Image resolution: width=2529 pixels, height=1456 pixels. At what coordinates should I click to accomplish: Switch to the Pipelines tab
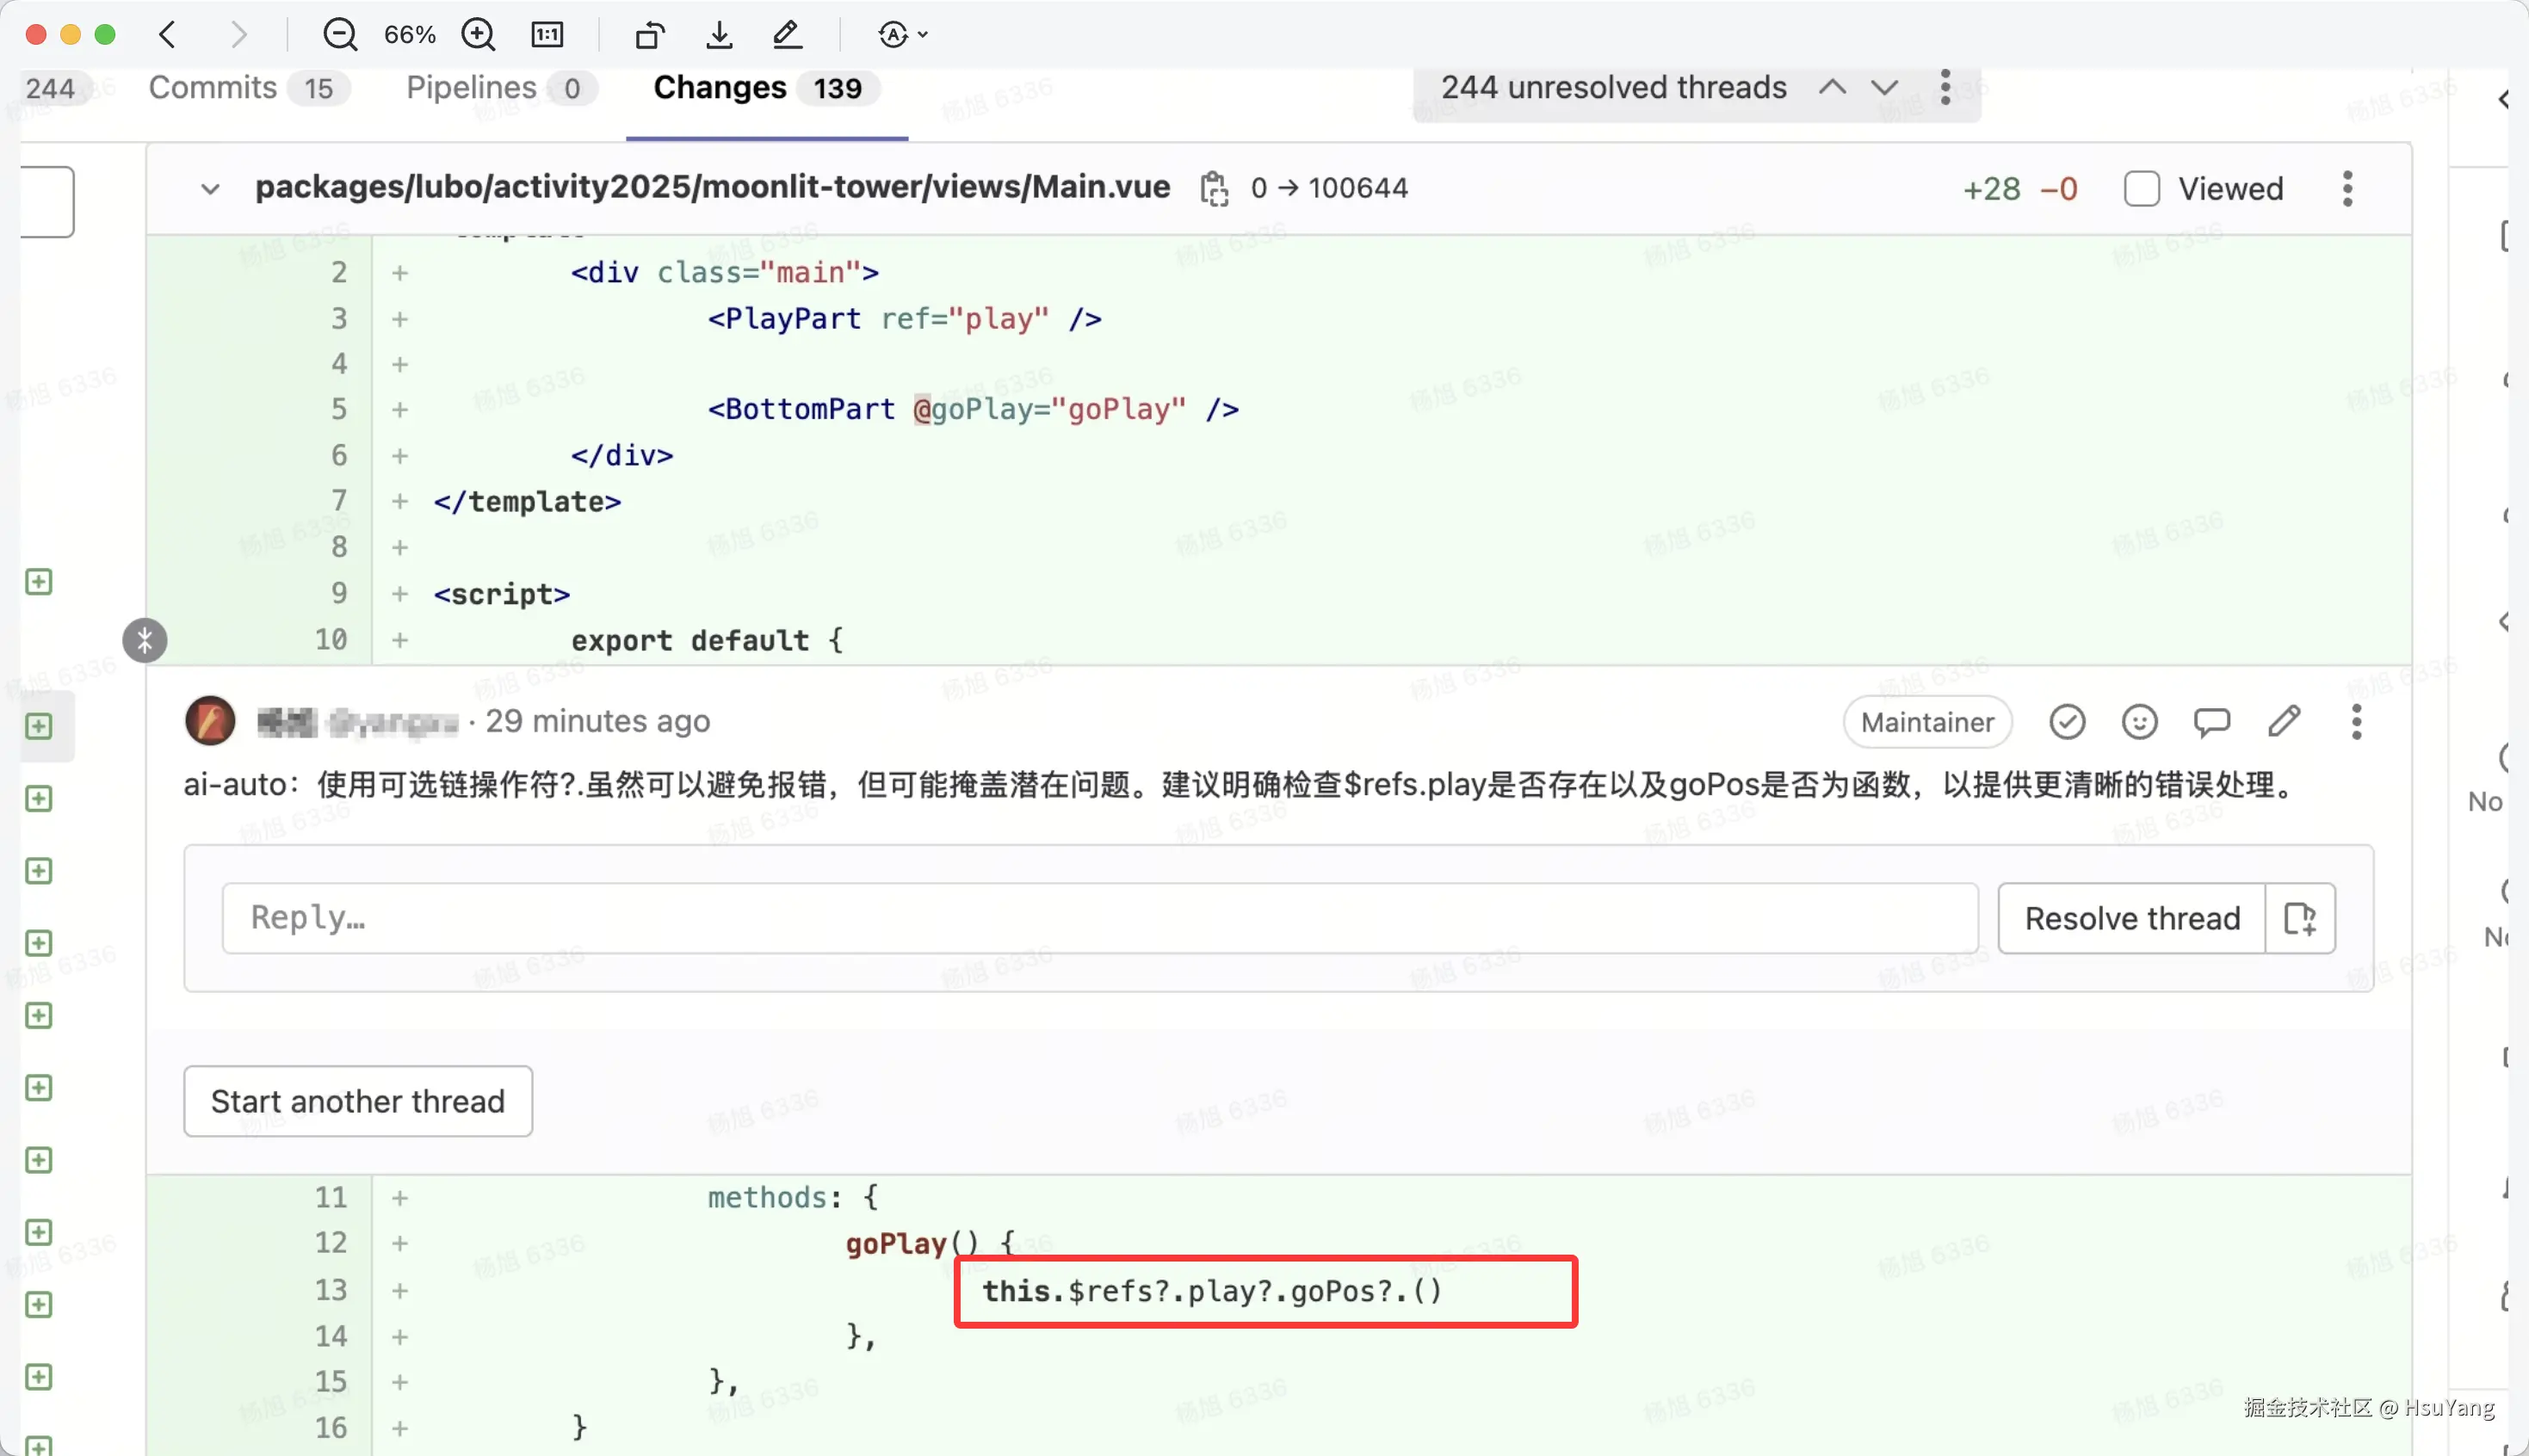471,88
